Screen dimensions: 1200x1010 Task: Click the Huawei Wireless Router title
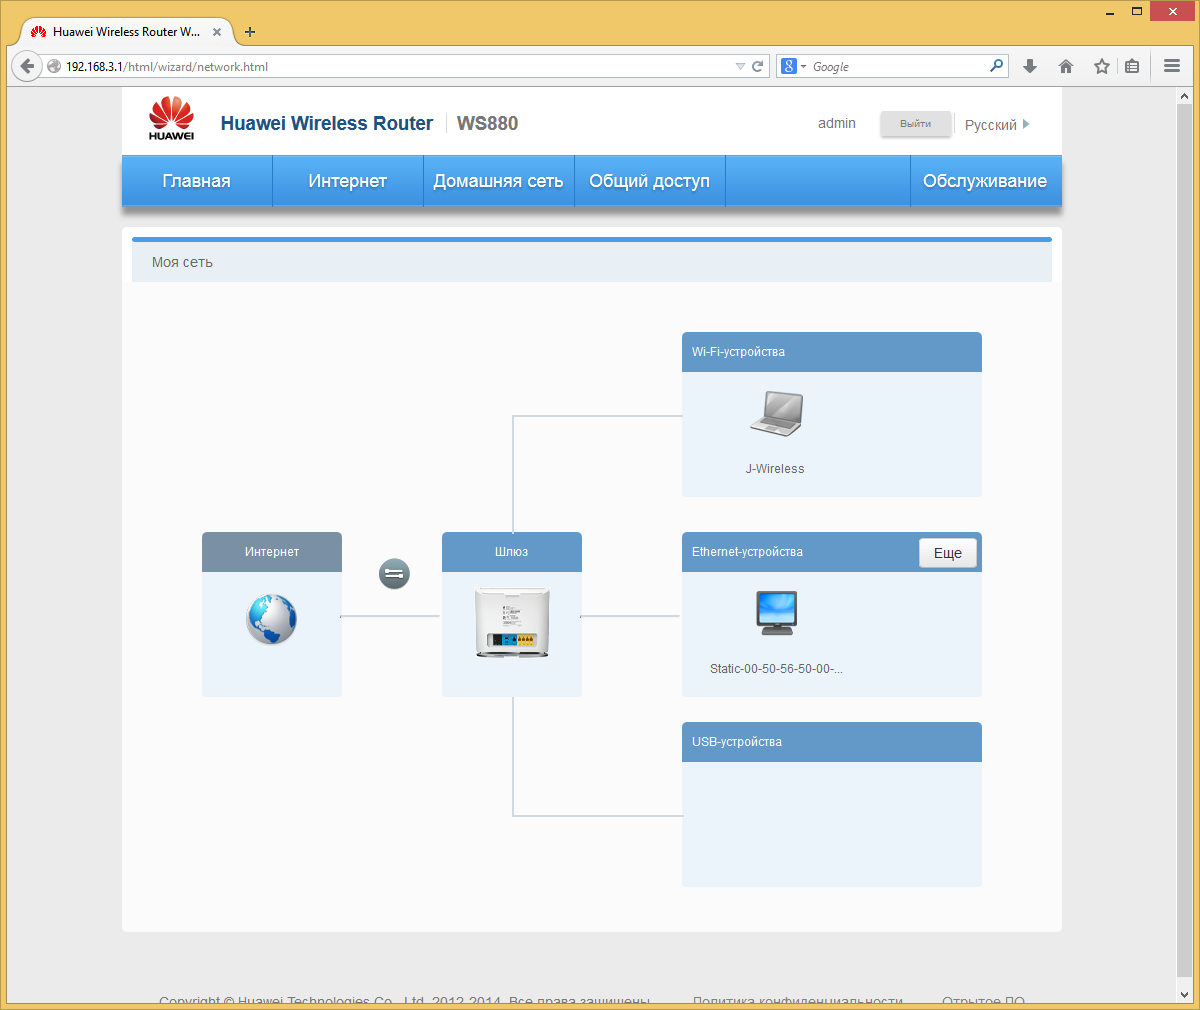point(327,124)
